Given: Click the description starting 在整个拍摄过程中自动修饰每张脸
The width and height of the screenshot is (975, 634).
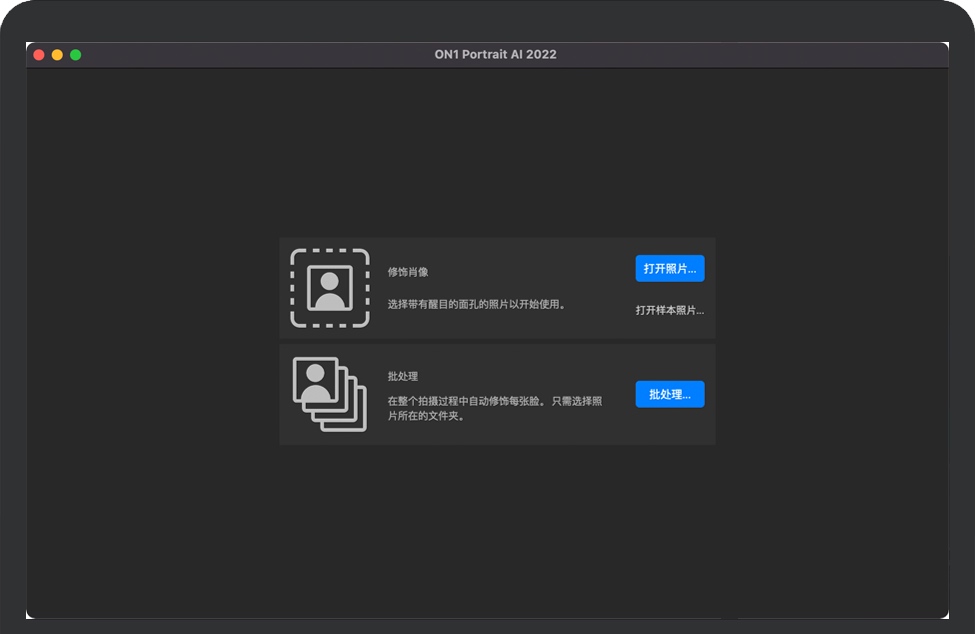Looking at the screenshot, I should click(x=495, y=408).
